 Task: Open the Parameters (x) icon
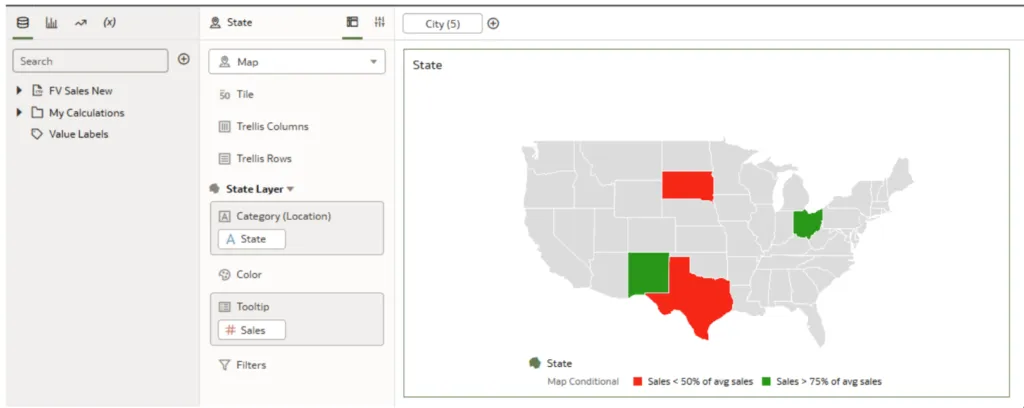click(x=109, y=22)
